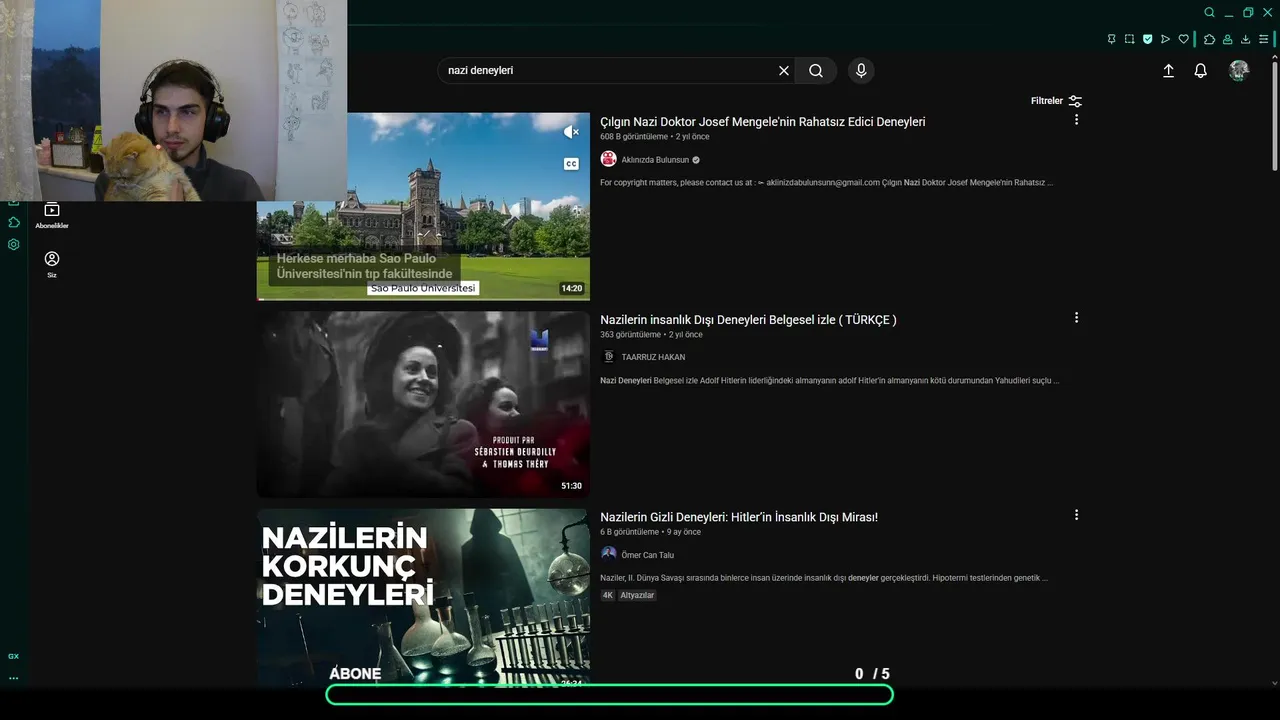Open 'Nazilerin insanlık Dışı Deneyleri Belgesel' title
The width and height of the screenshot is (1280, 720).
coord(748,320)
